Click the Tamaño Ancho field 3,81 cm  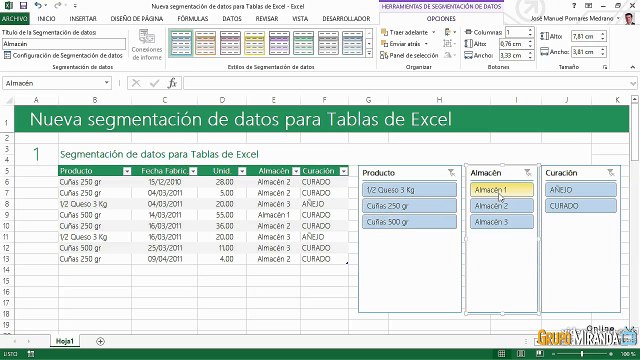tap(585, 52)
